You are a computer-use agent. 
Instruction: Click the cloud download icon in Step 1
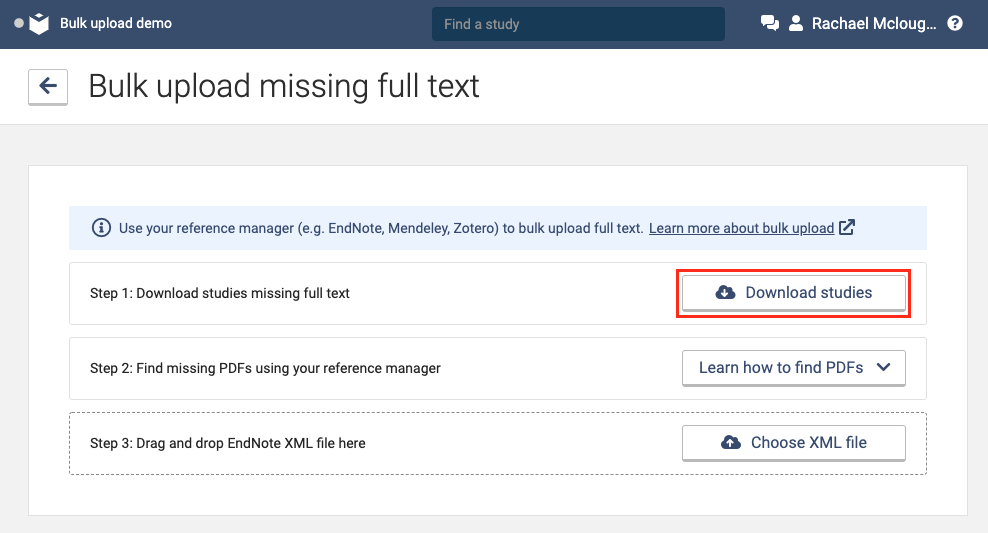click(725, 293)
